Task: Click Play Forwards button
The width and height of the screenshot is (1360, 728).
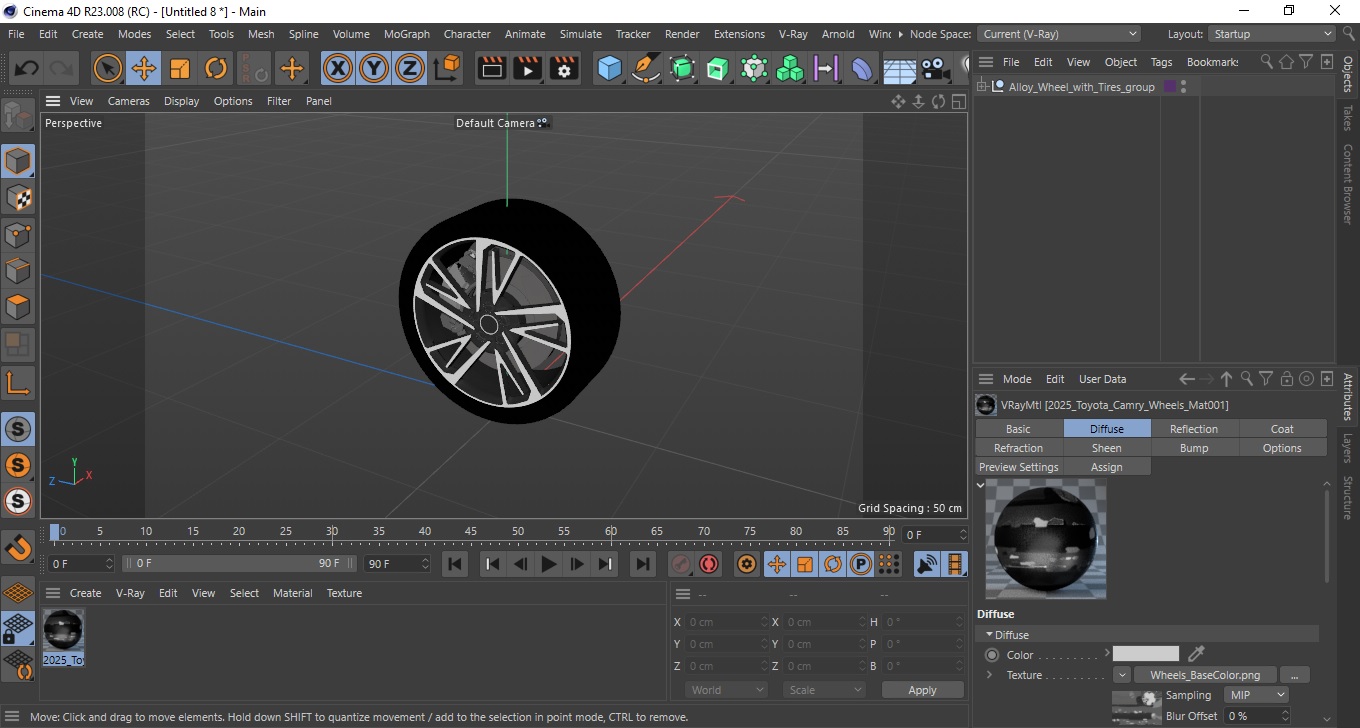Action: 548,564
